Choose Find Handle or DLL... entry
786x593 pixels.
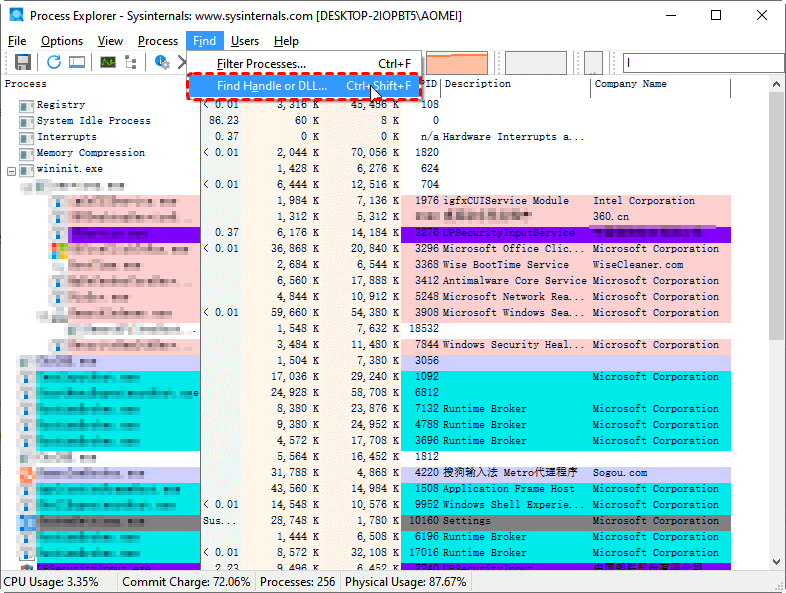pos(304,86)
